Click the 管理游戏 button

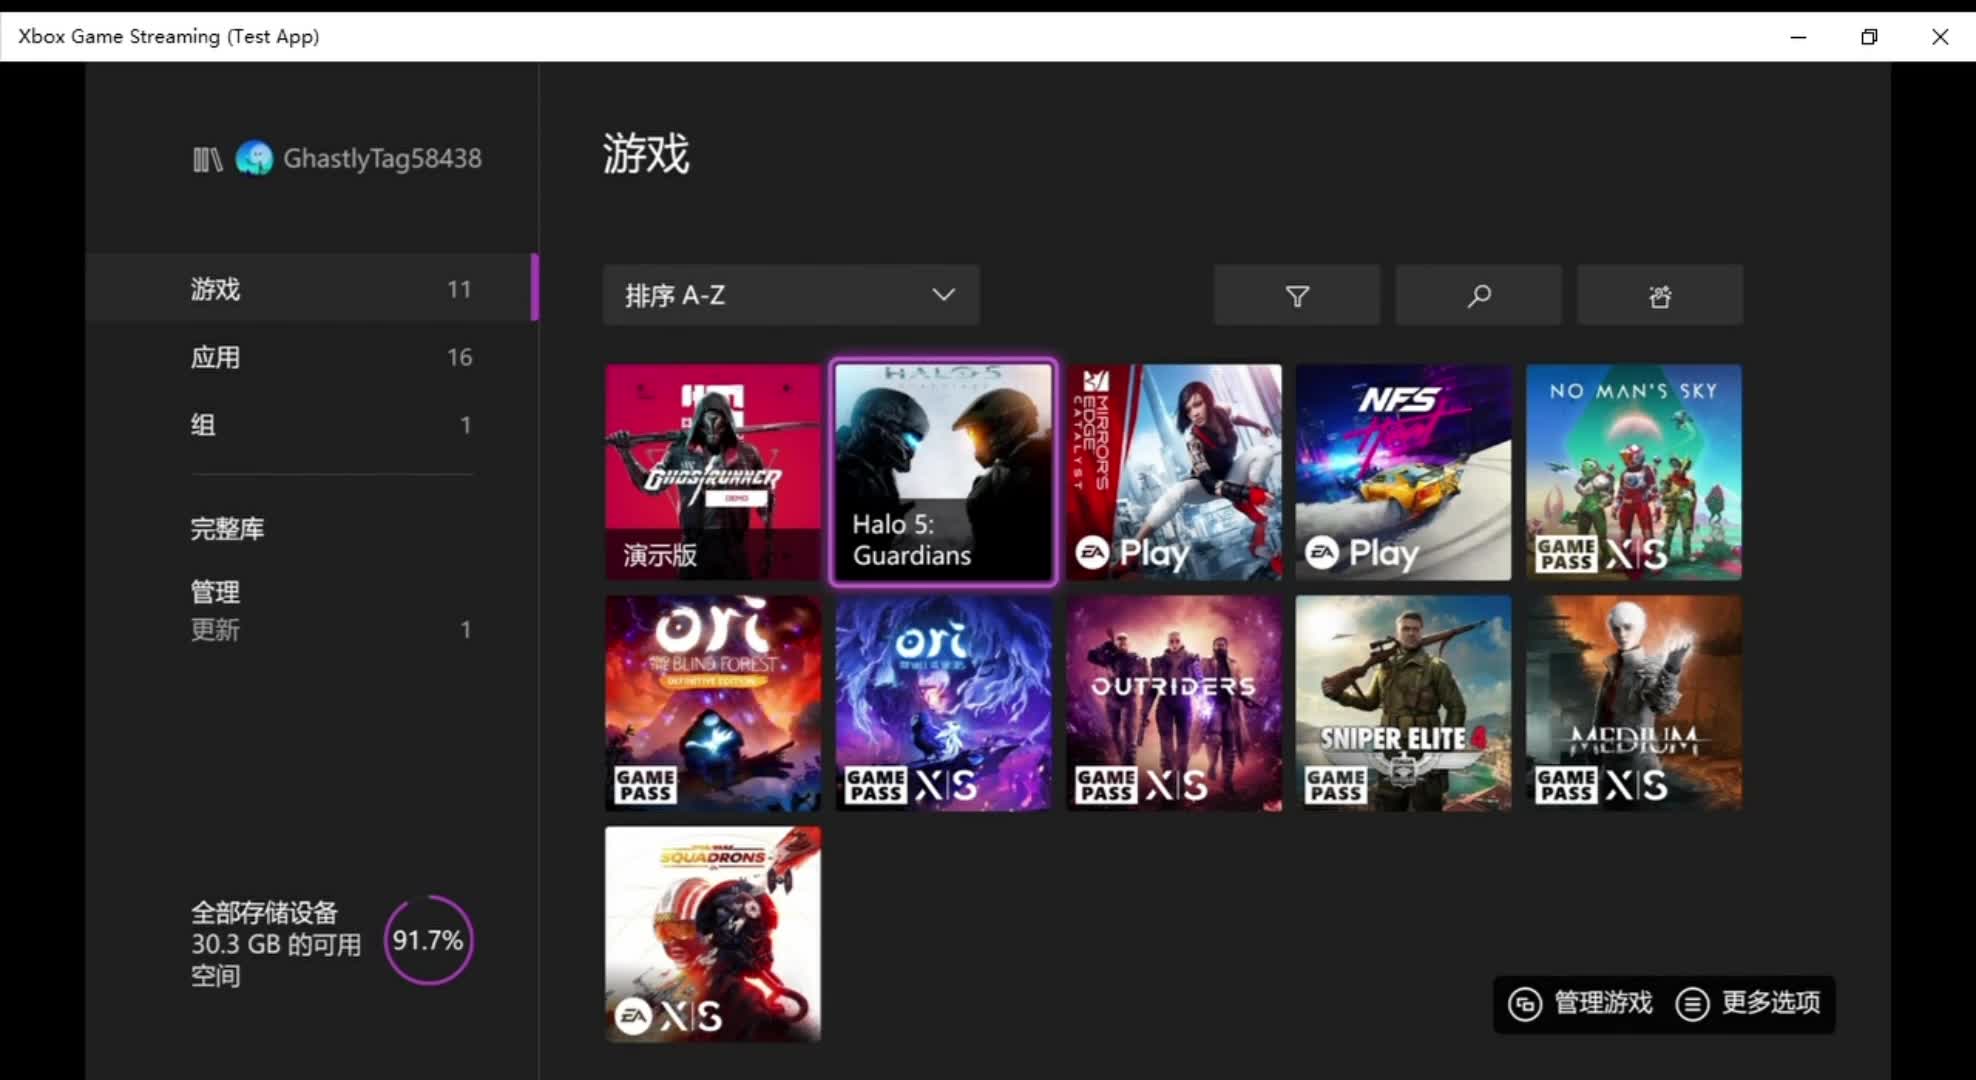(1581, 1003)
